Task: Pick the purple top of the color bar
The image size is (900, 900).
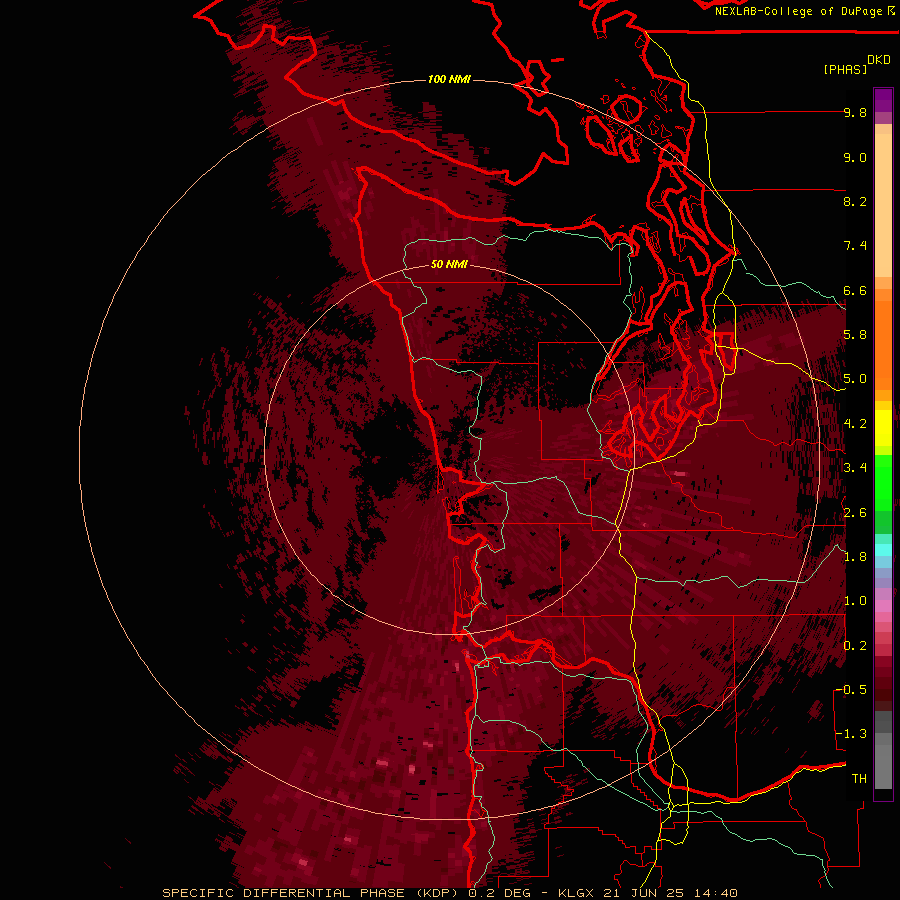Action: click(883, 100)
